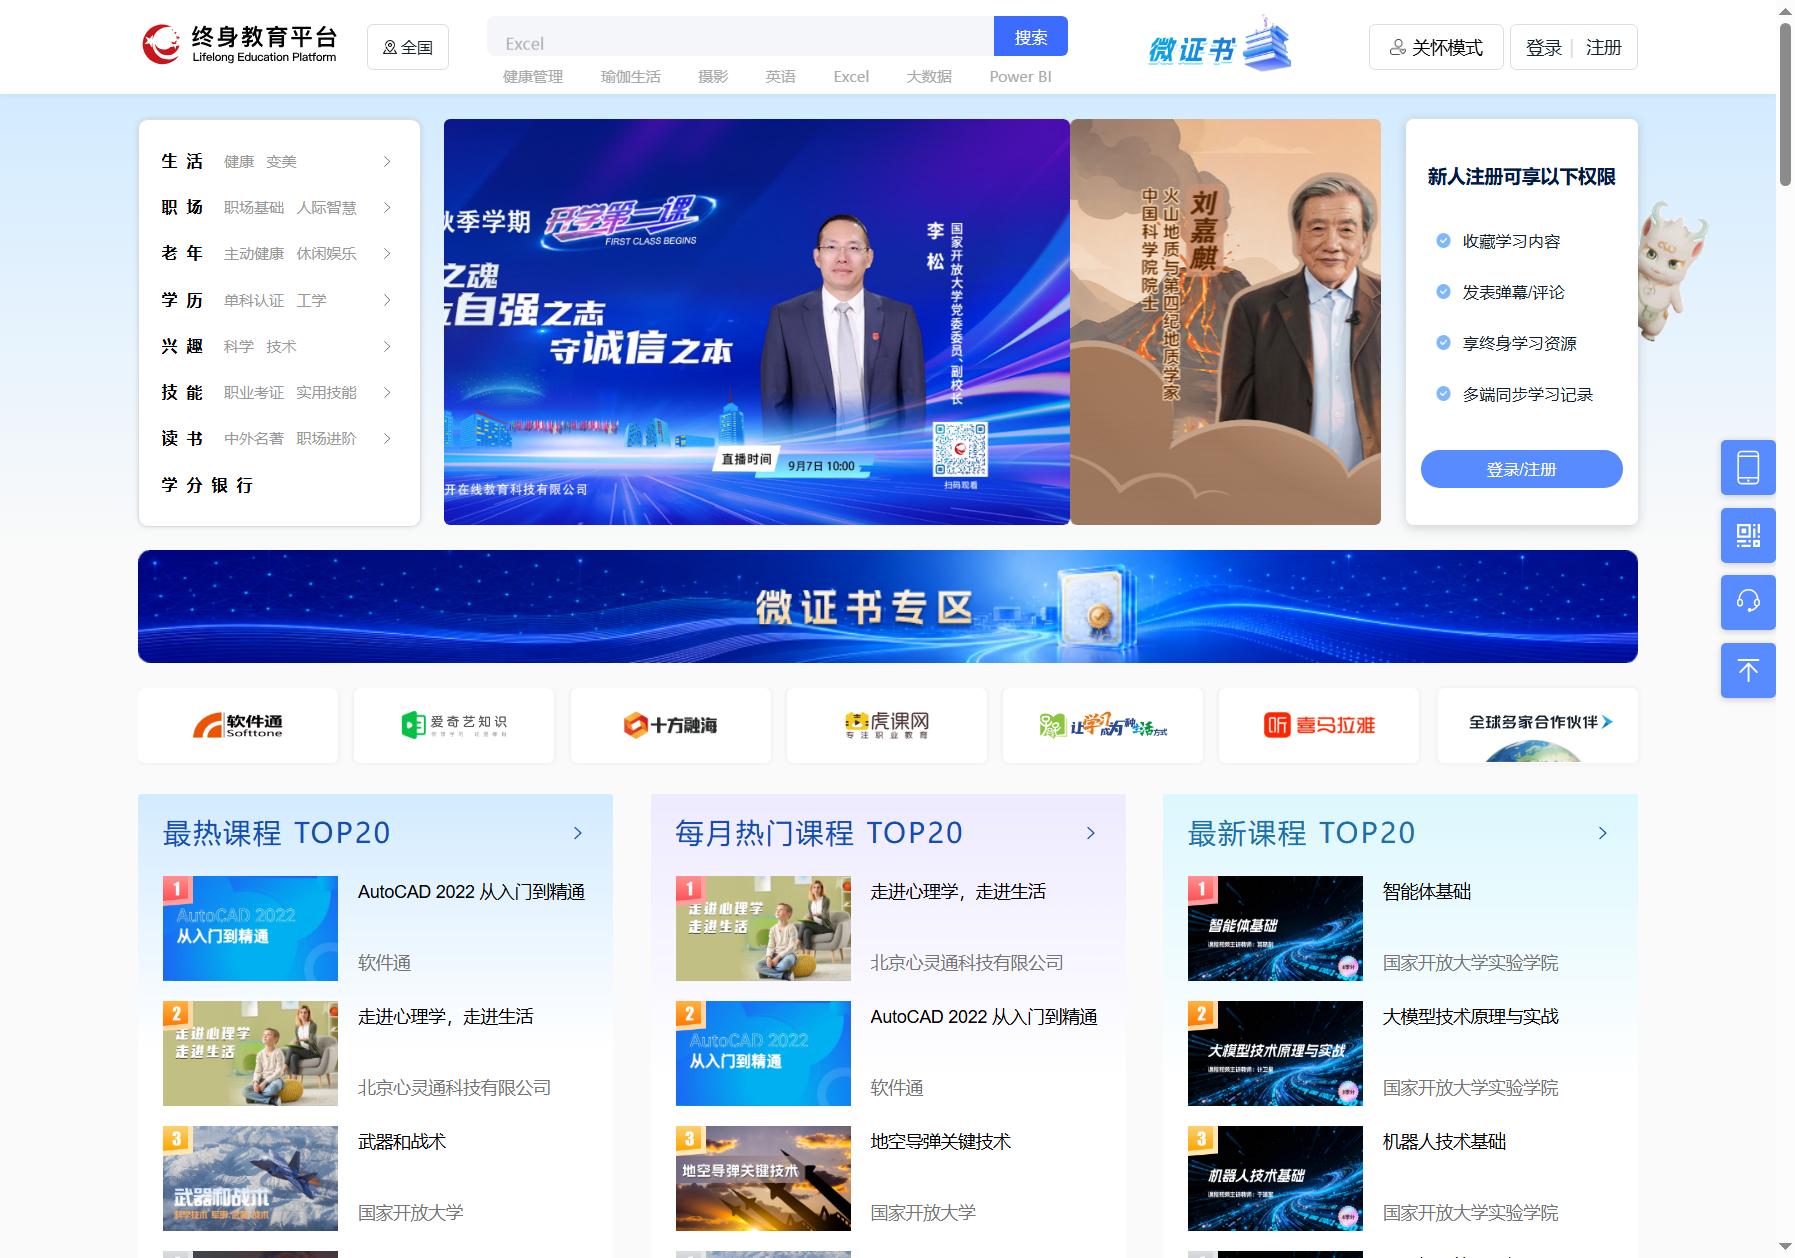Click the blue 搜索 button

[1031, 36]
